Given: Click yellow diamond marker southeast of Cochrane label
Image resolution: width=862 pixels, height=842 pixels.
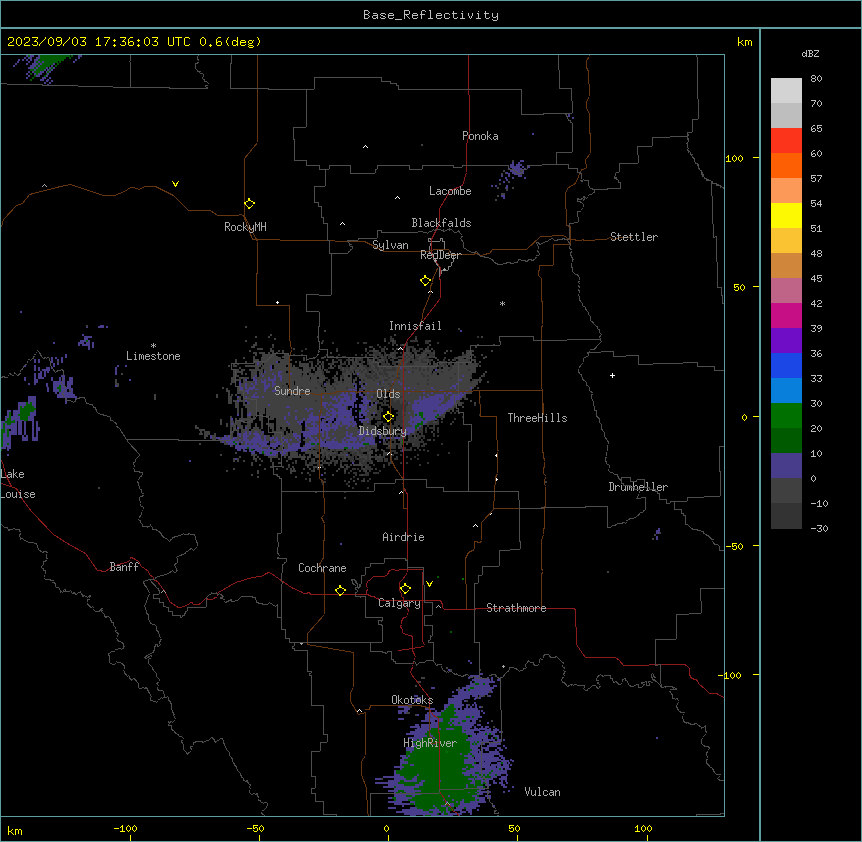Looking at the screenshot, I should pos(340,590).
